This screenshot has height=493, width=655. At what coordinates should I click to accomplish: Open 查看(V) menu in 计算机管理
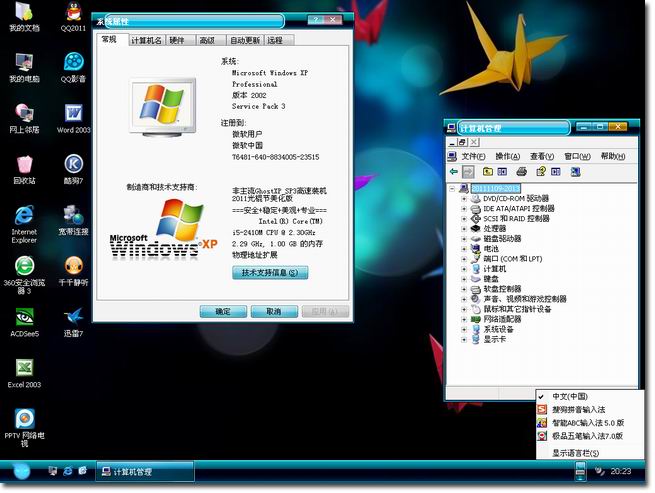coord(542,156)
